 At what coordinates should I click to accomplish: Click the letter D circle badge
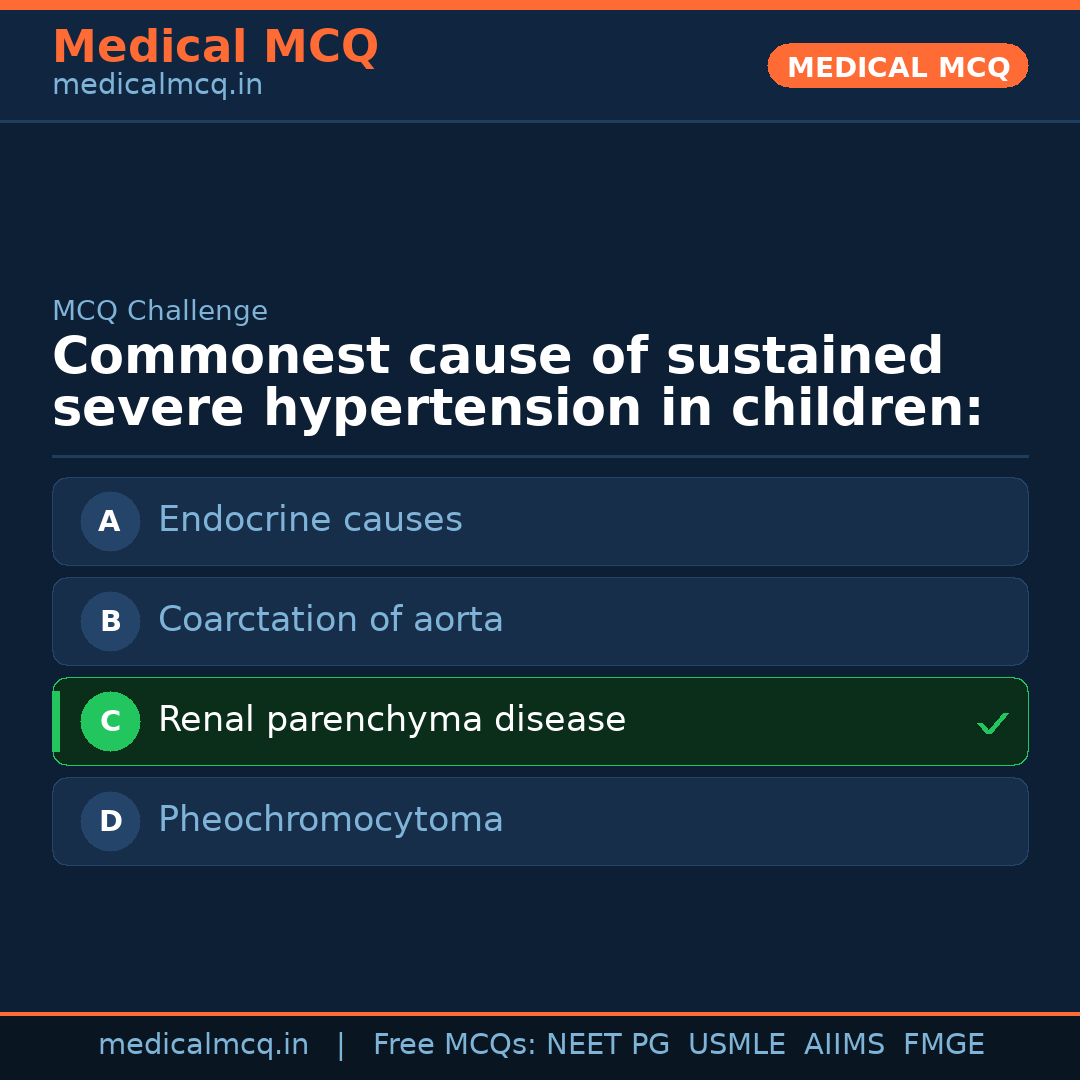click(x=110, y=821)
